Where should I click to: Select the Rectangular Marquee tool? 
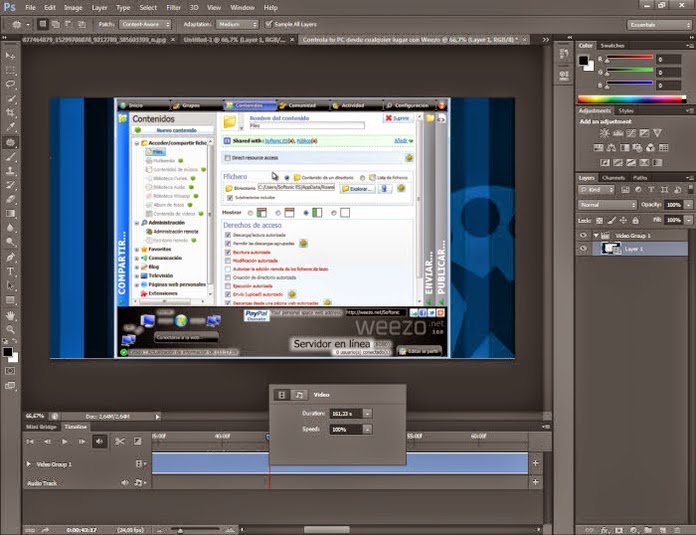coord(10,70)
